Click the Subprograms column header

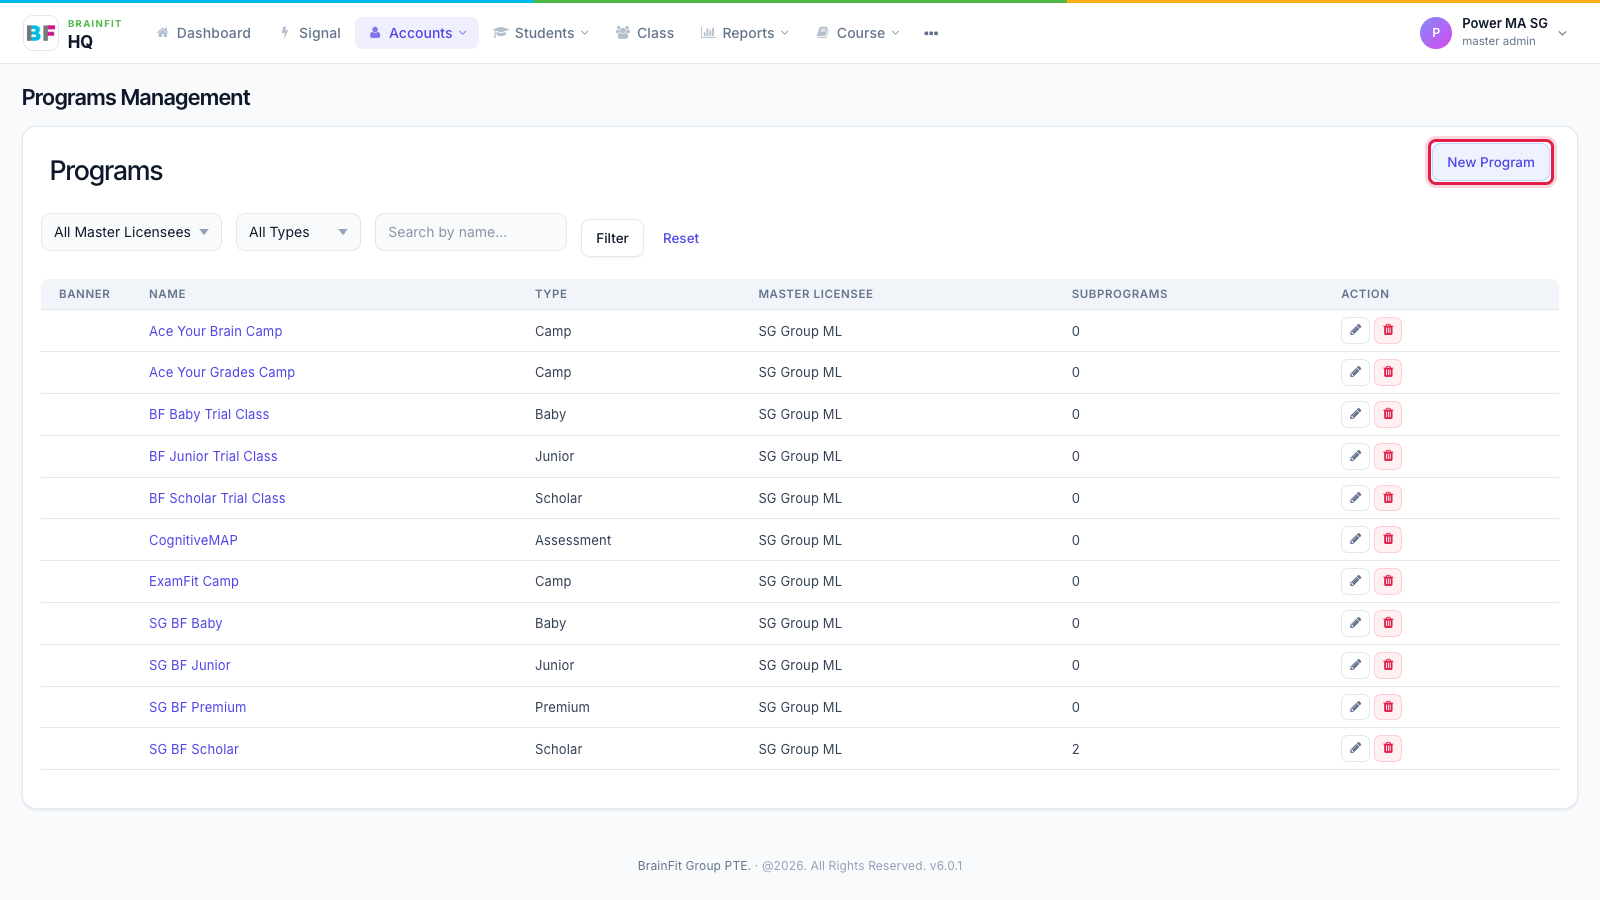pos(1119,294)
